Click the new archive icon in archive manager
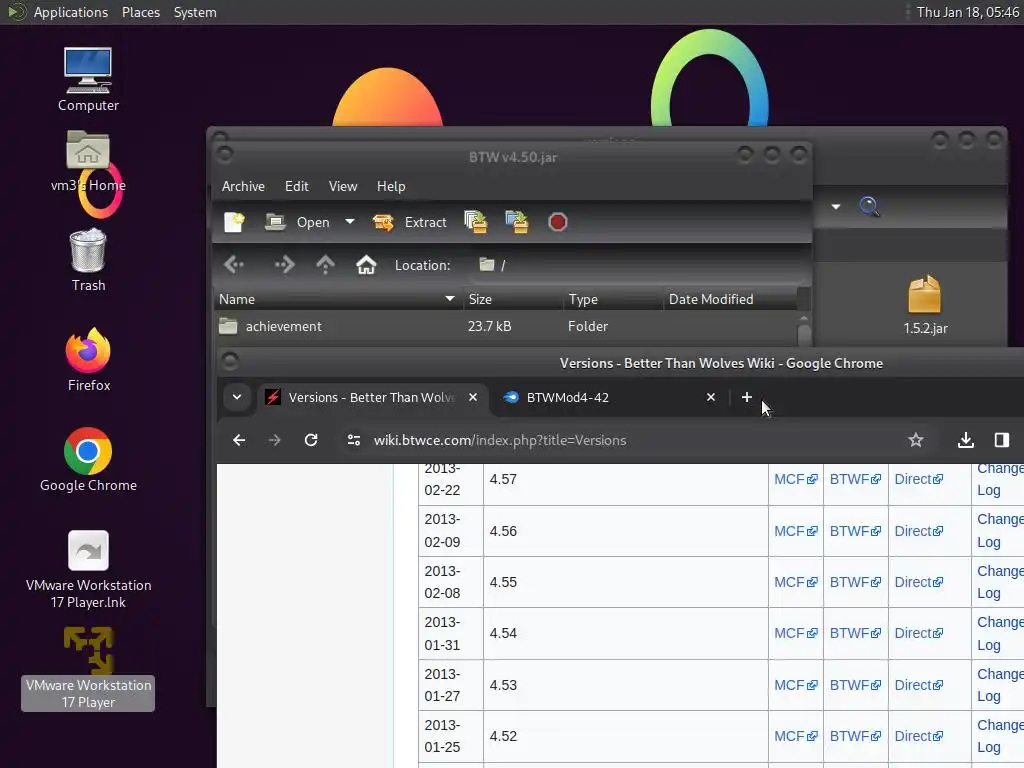This screenshot has height=768, width=1024. point(234,222)
